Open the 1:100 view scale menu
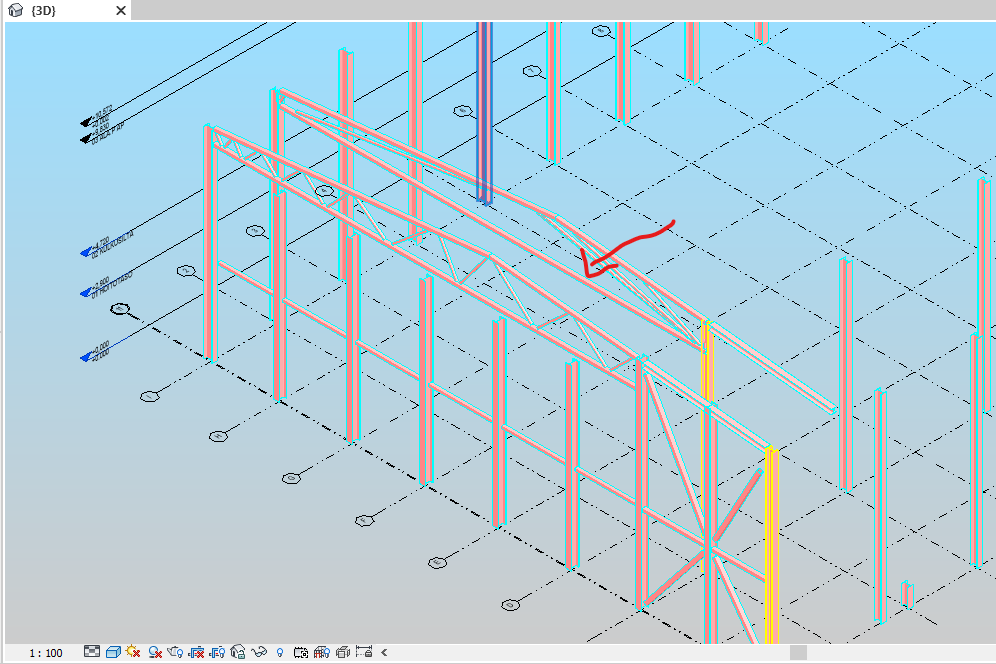This screenshot has width=996, height=664. (x=45, y=651)
